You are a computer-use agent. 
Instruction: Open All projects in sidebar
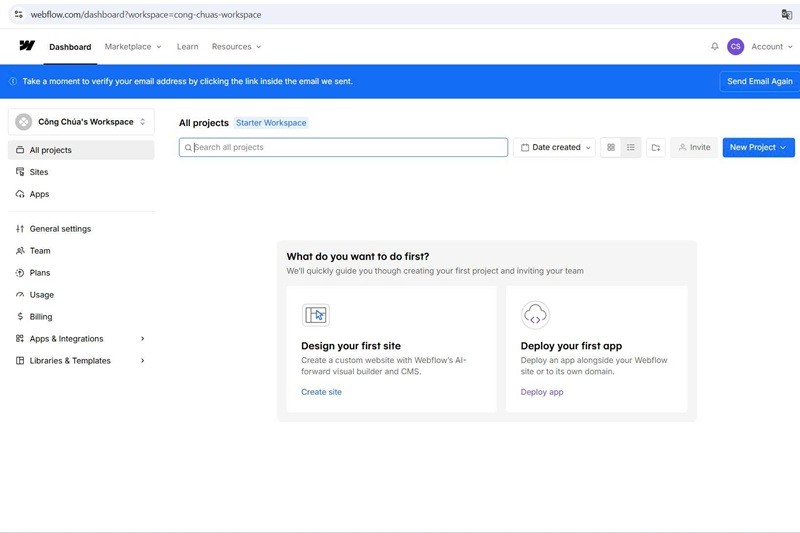81,150
